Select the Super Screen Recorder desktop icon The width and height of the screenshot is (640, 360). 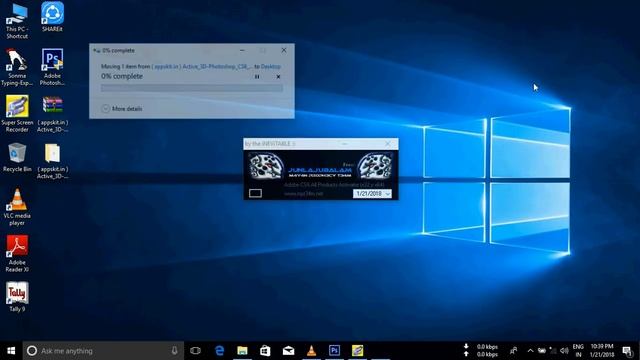[17, 114]
